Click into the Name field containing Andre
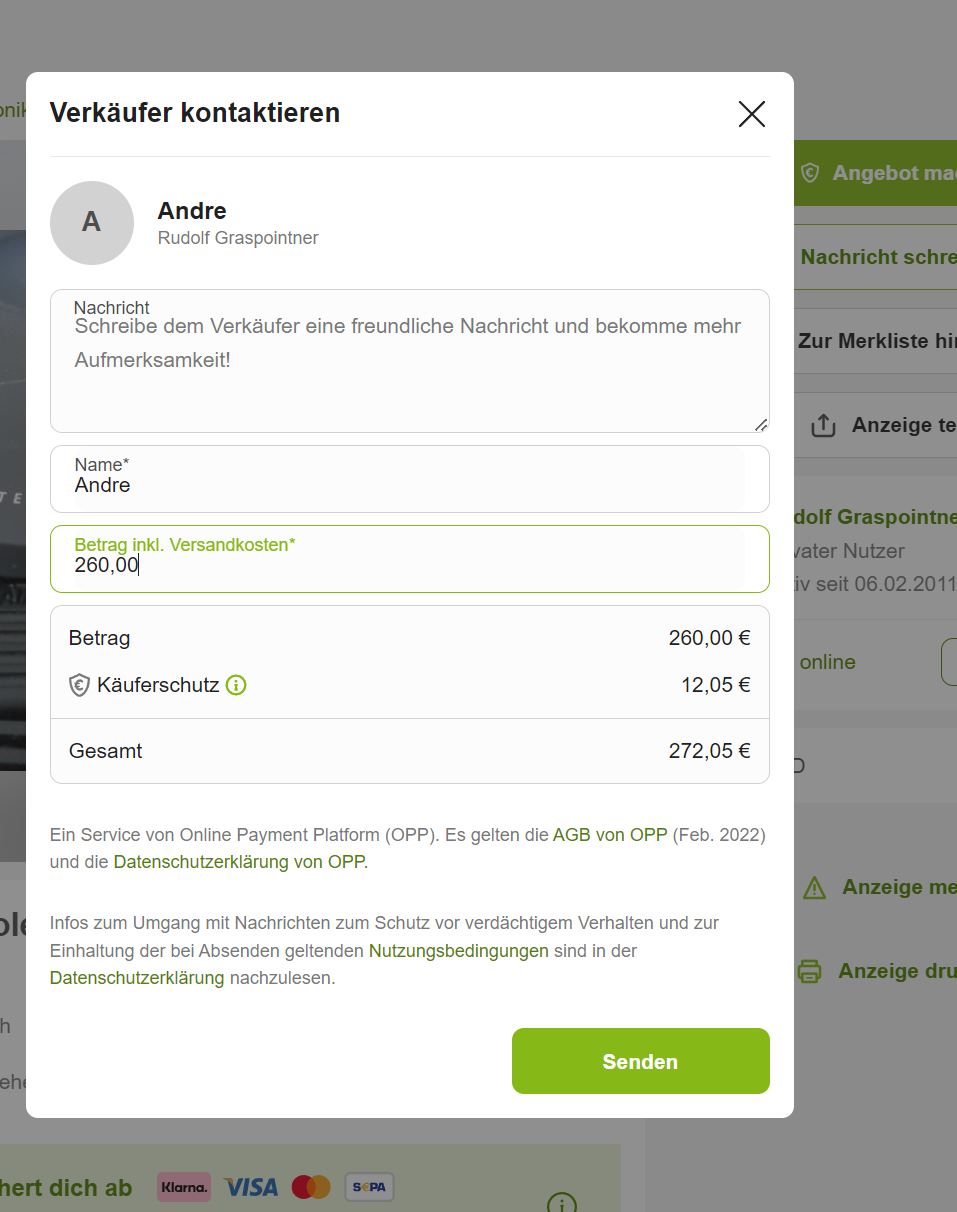 (408, 485)
